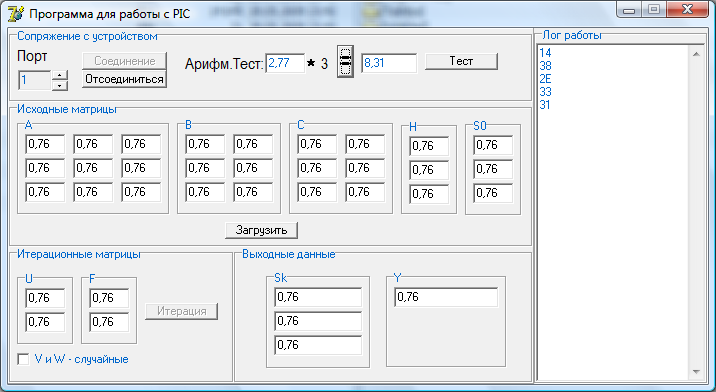Click matrix C third row first cell
This screenshot has height=392, width=716.
click(317, 192)
